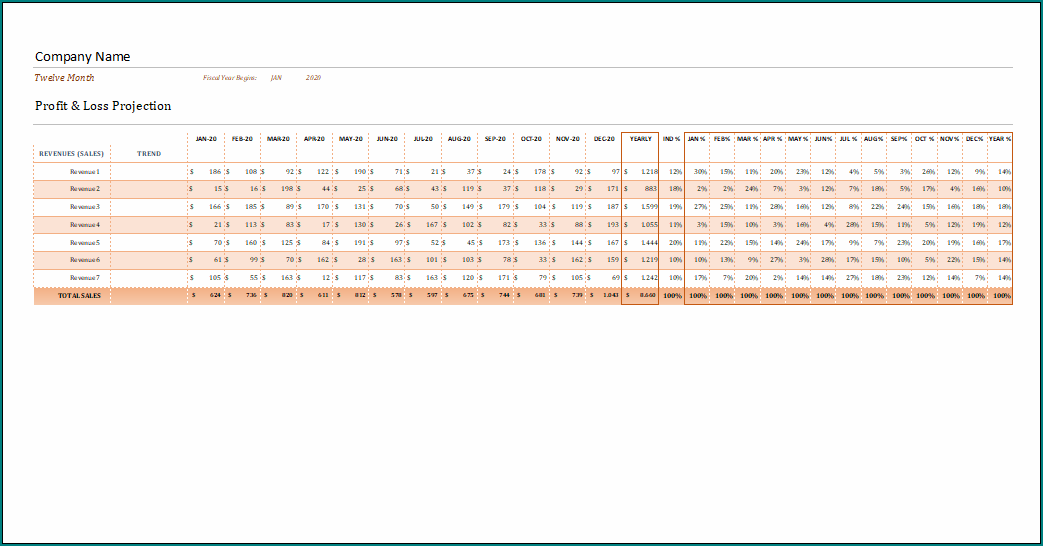The height and width of the screenshot is (546, 1043).
Task: Select the Revenue 4 row label
Action: [x=85, y=225]
